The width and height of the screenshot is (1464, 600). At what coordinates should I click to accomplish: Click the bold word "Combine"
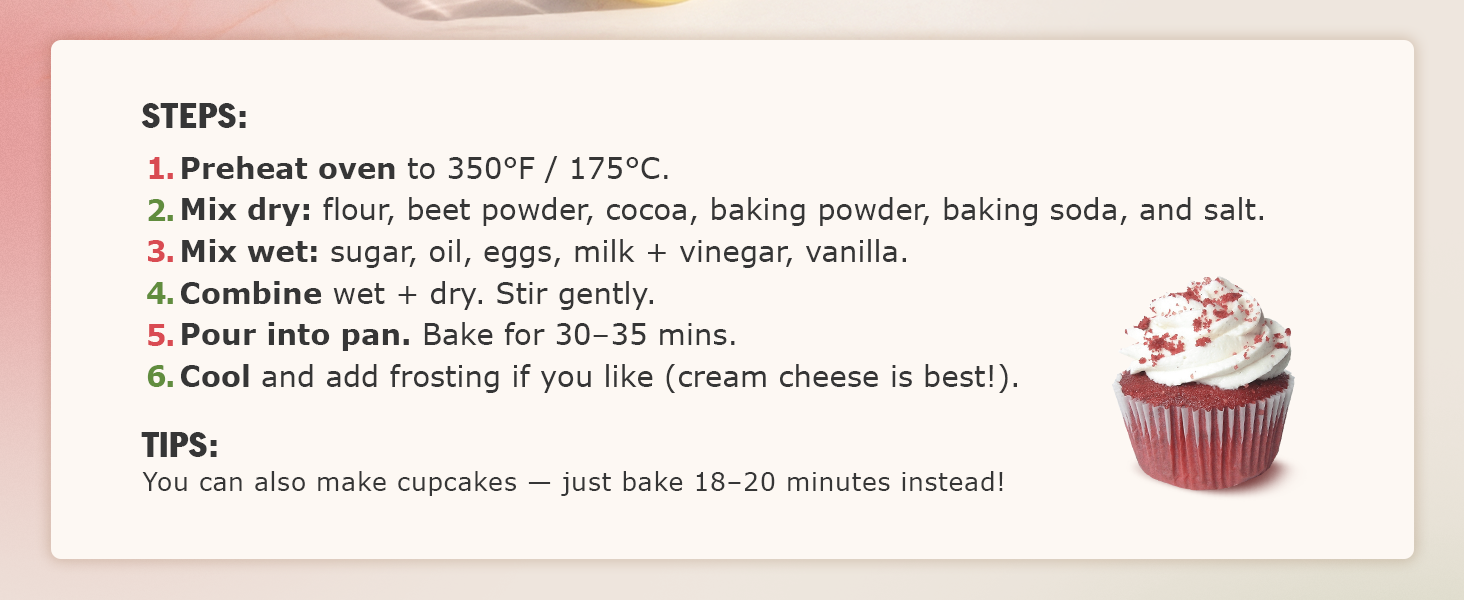pos(251,295)
